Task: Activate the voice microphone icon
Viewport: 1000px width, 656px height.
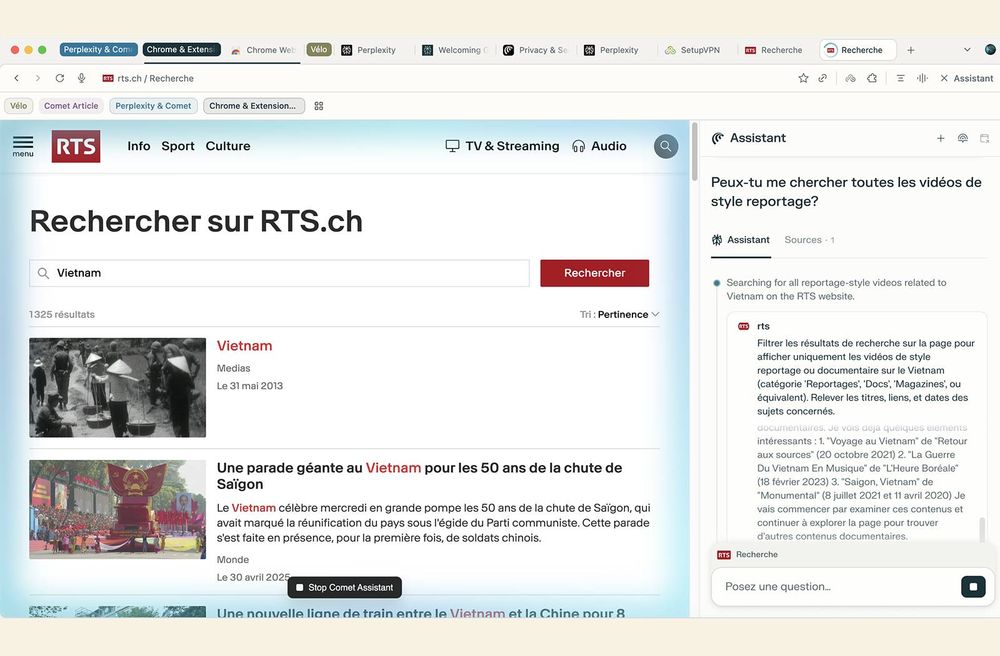Action: [x=82, y=78]
